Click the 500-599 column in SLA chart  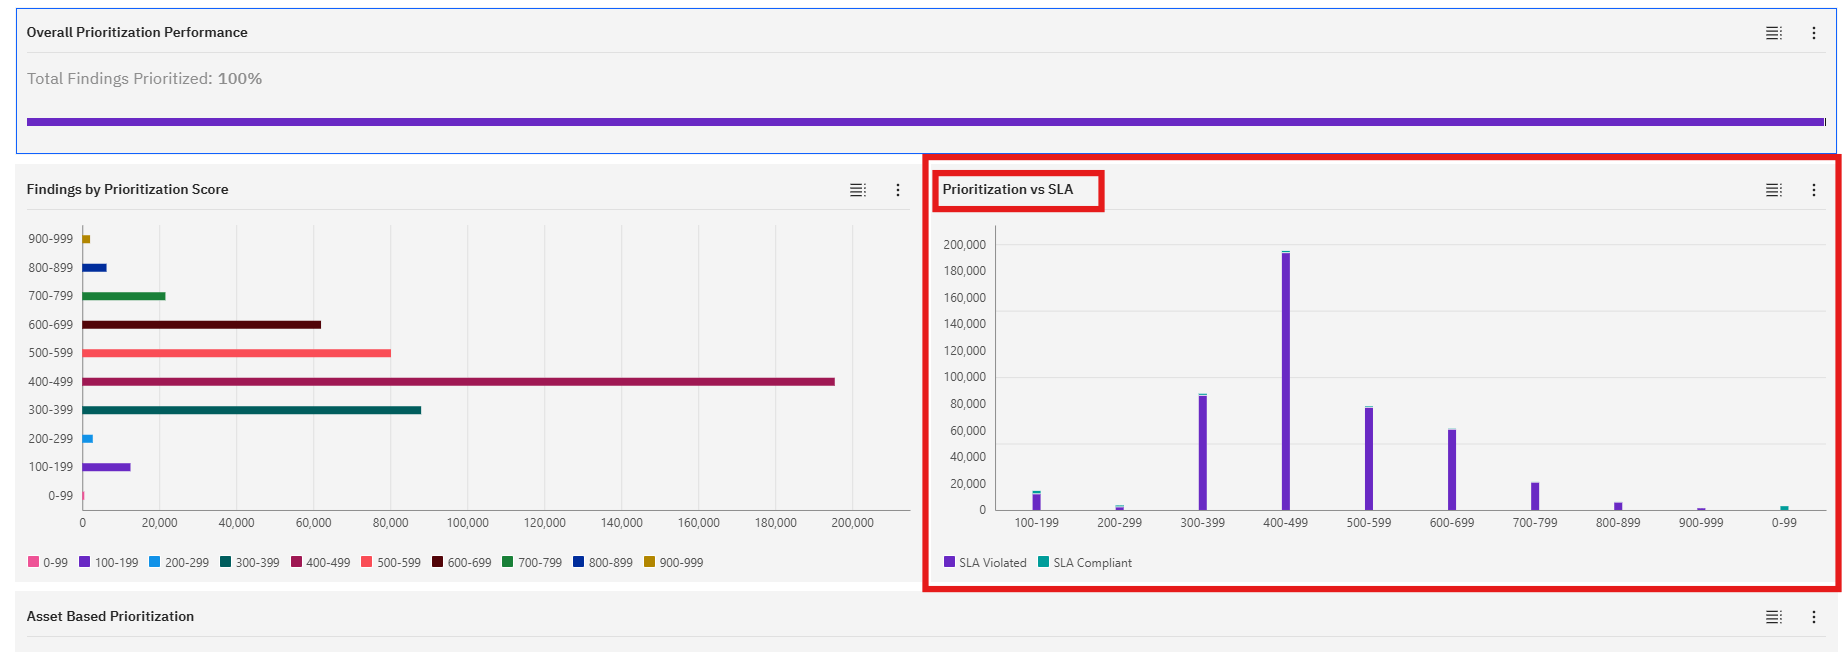1368,459
